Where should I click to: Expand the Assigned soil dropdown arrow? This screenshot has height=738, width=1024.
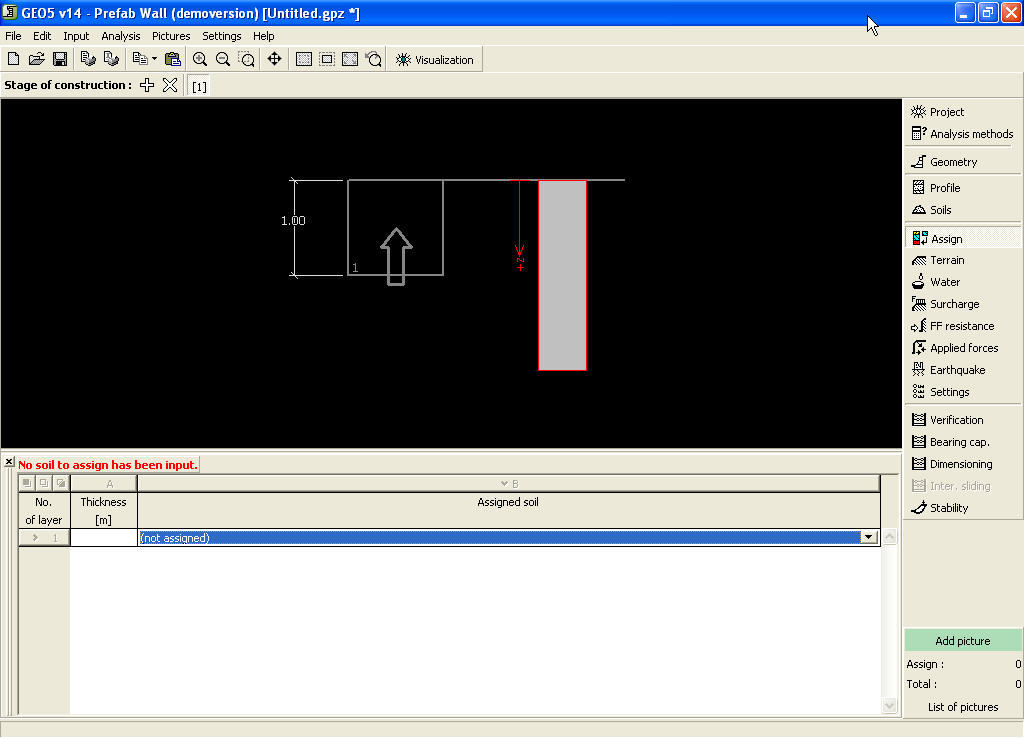coord(869,537)
